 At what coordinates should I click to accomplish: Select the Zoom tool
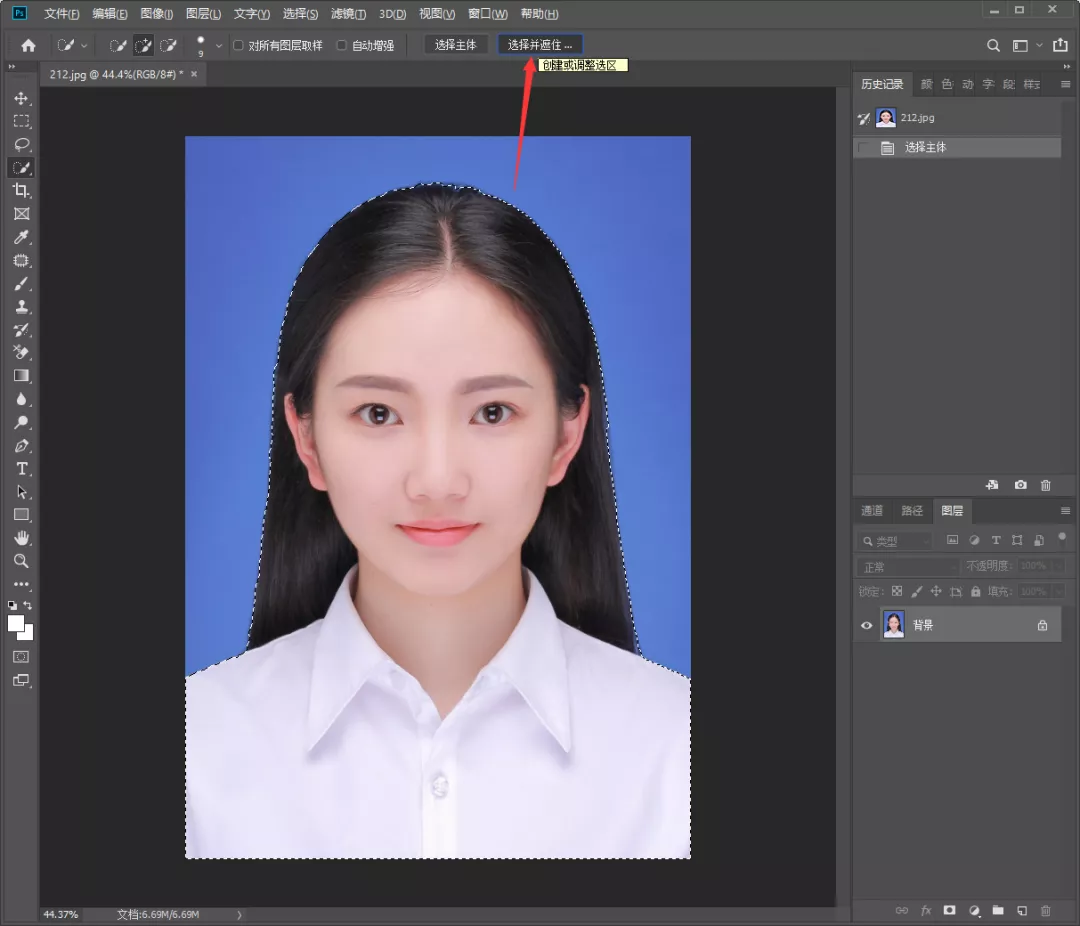(x=21, y=561)
